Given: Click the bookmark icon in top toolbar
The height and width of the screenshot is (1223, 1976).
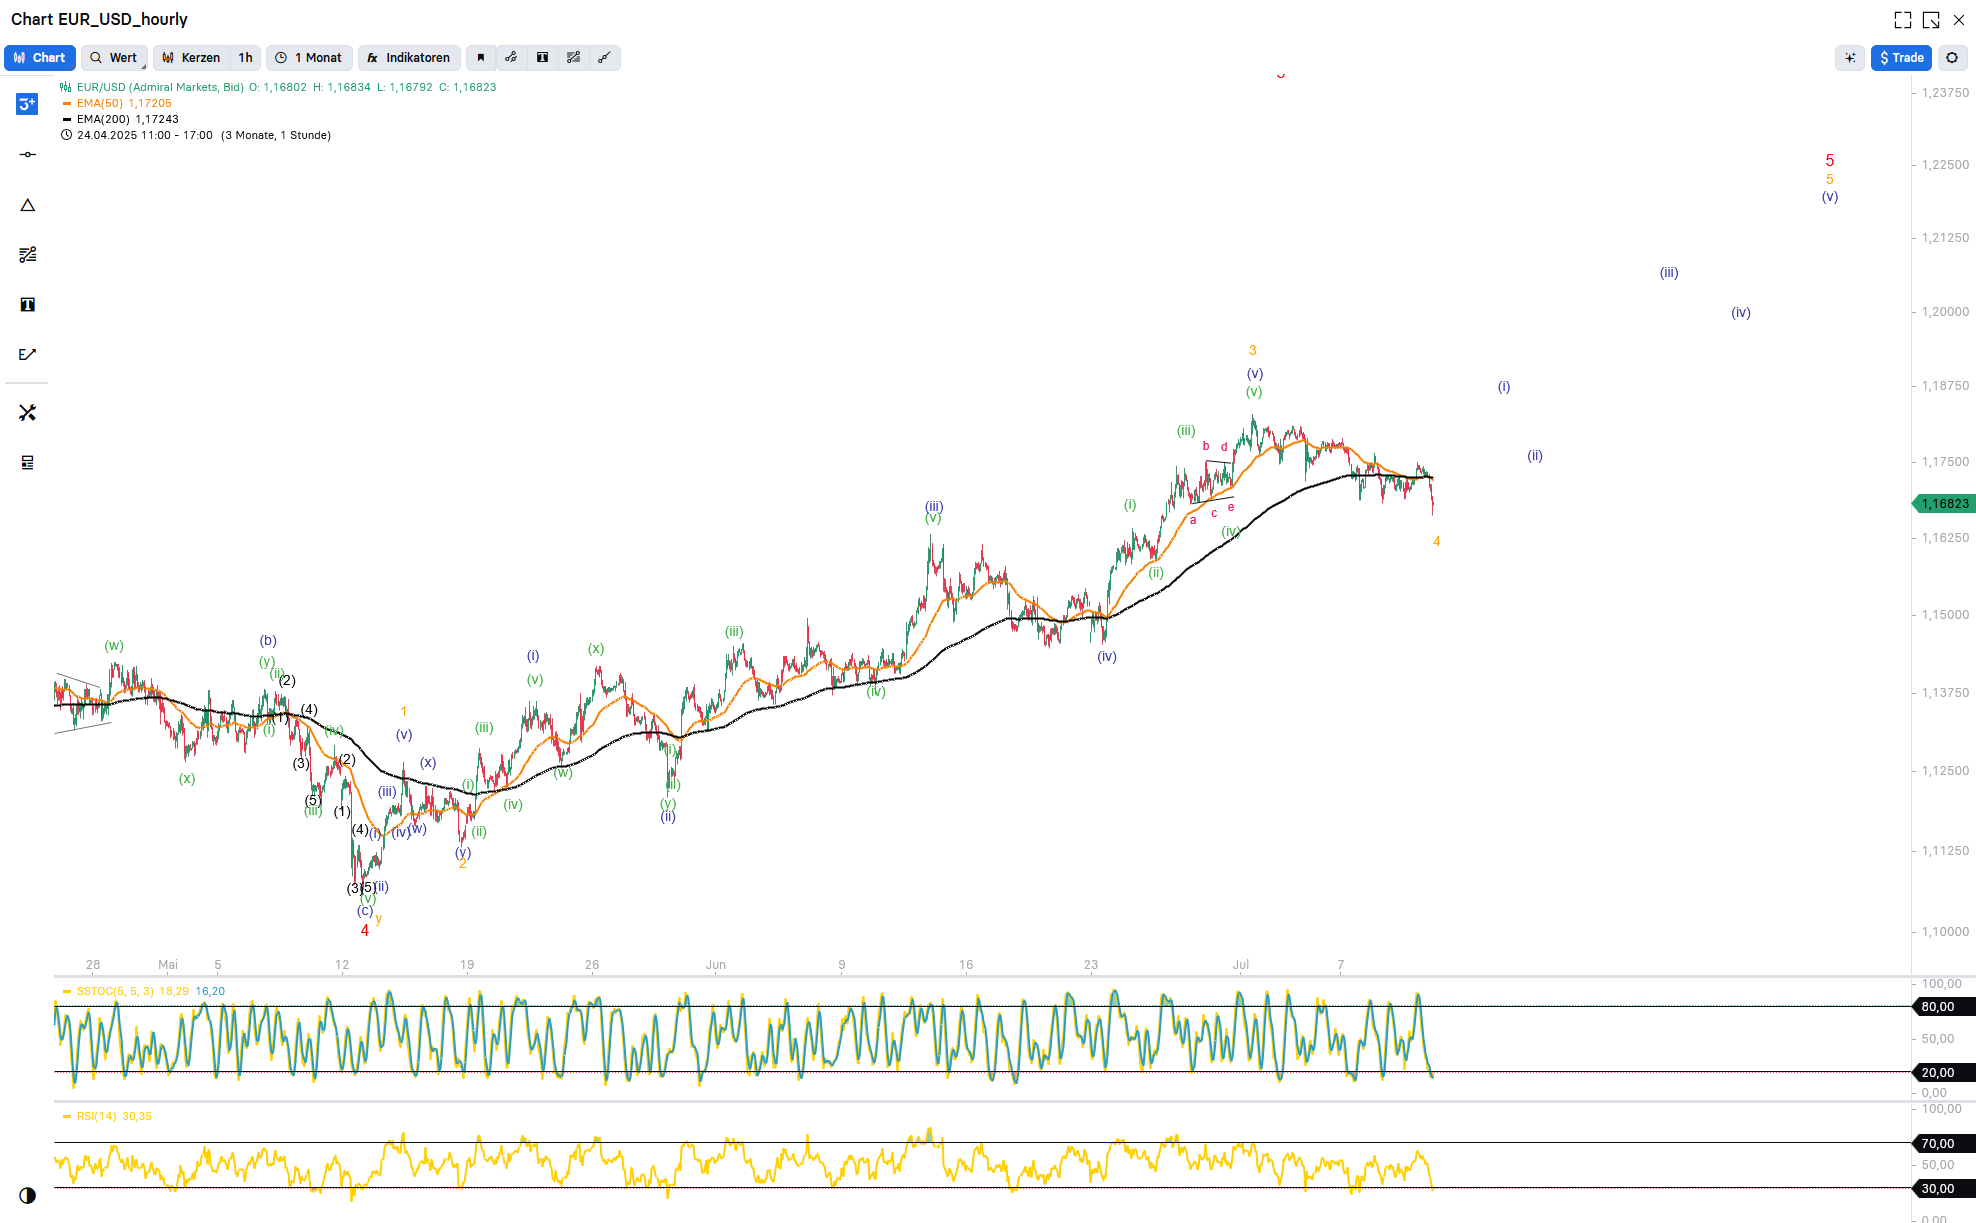Looking at the screenshot, I should pos(481,58).
